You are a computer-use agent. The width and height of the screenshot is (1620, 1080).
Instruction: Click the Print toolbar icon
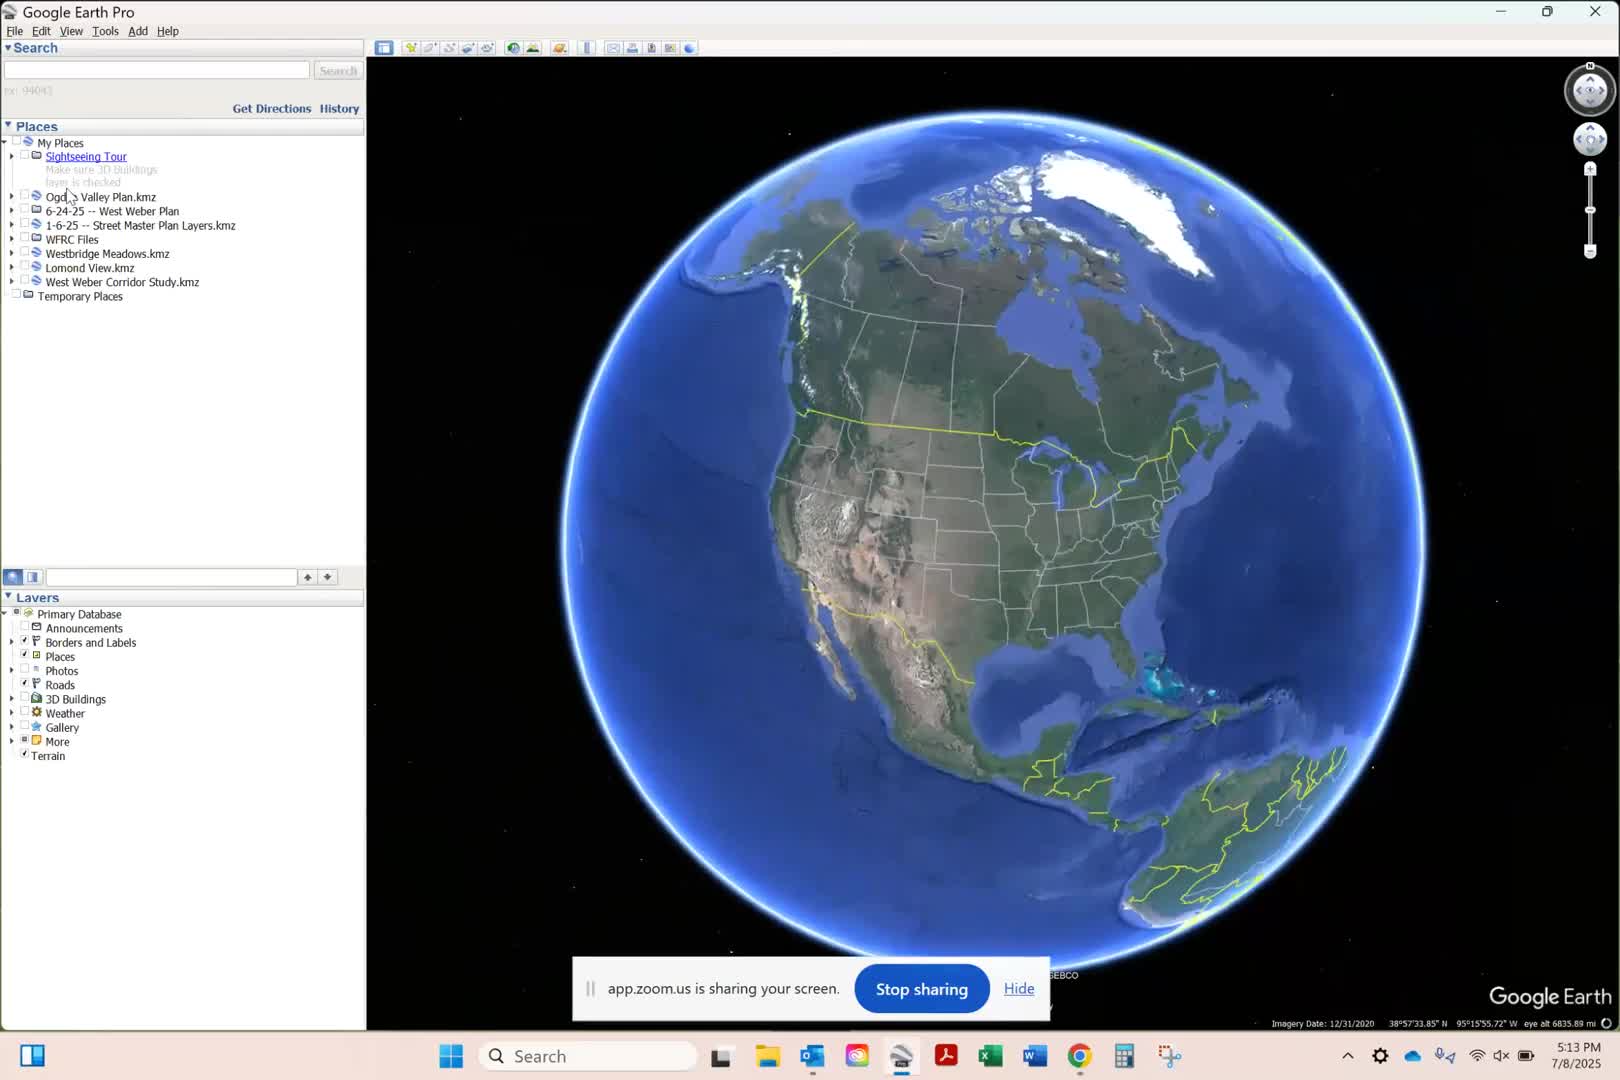click(x=632, y=48)
